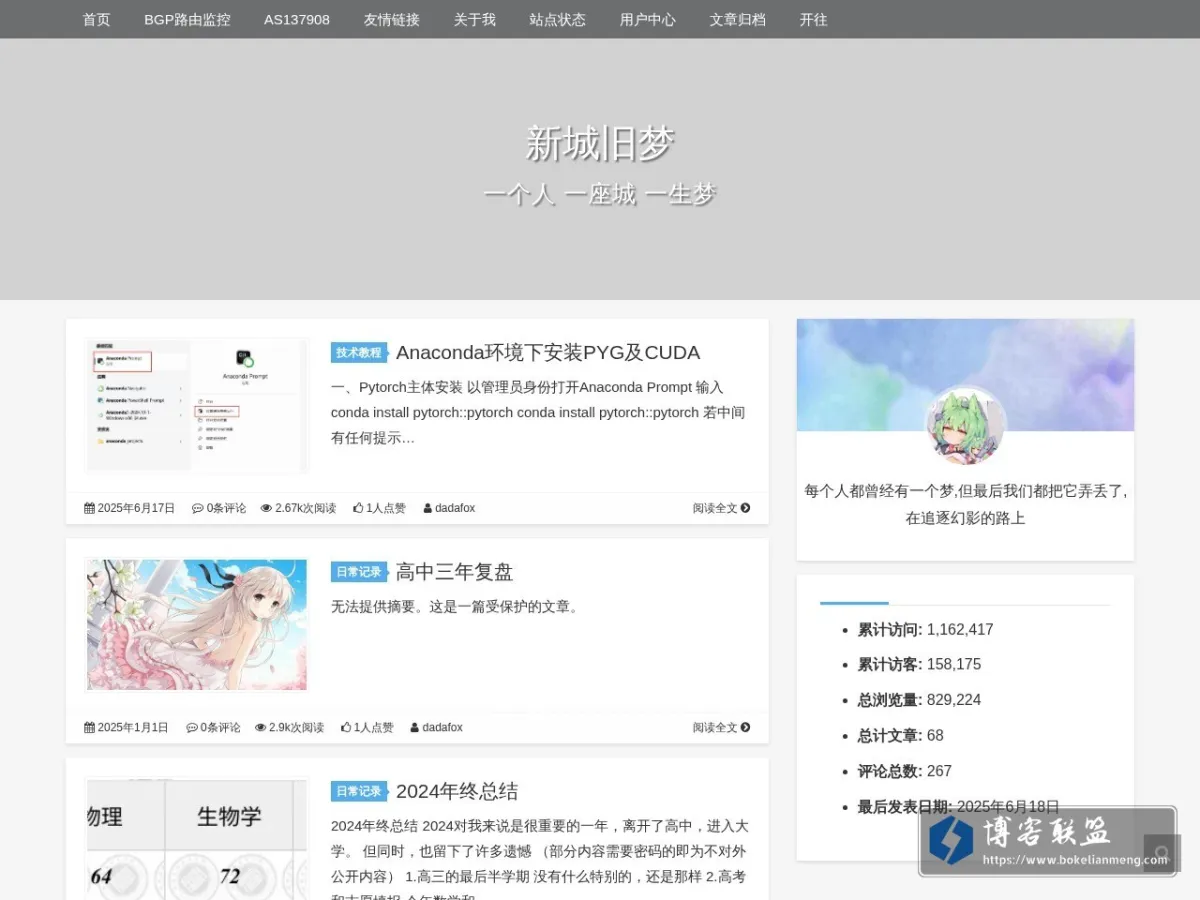Go to 友情链接 page
Viewport: 1200px width, 900px height.
(392, 19)
